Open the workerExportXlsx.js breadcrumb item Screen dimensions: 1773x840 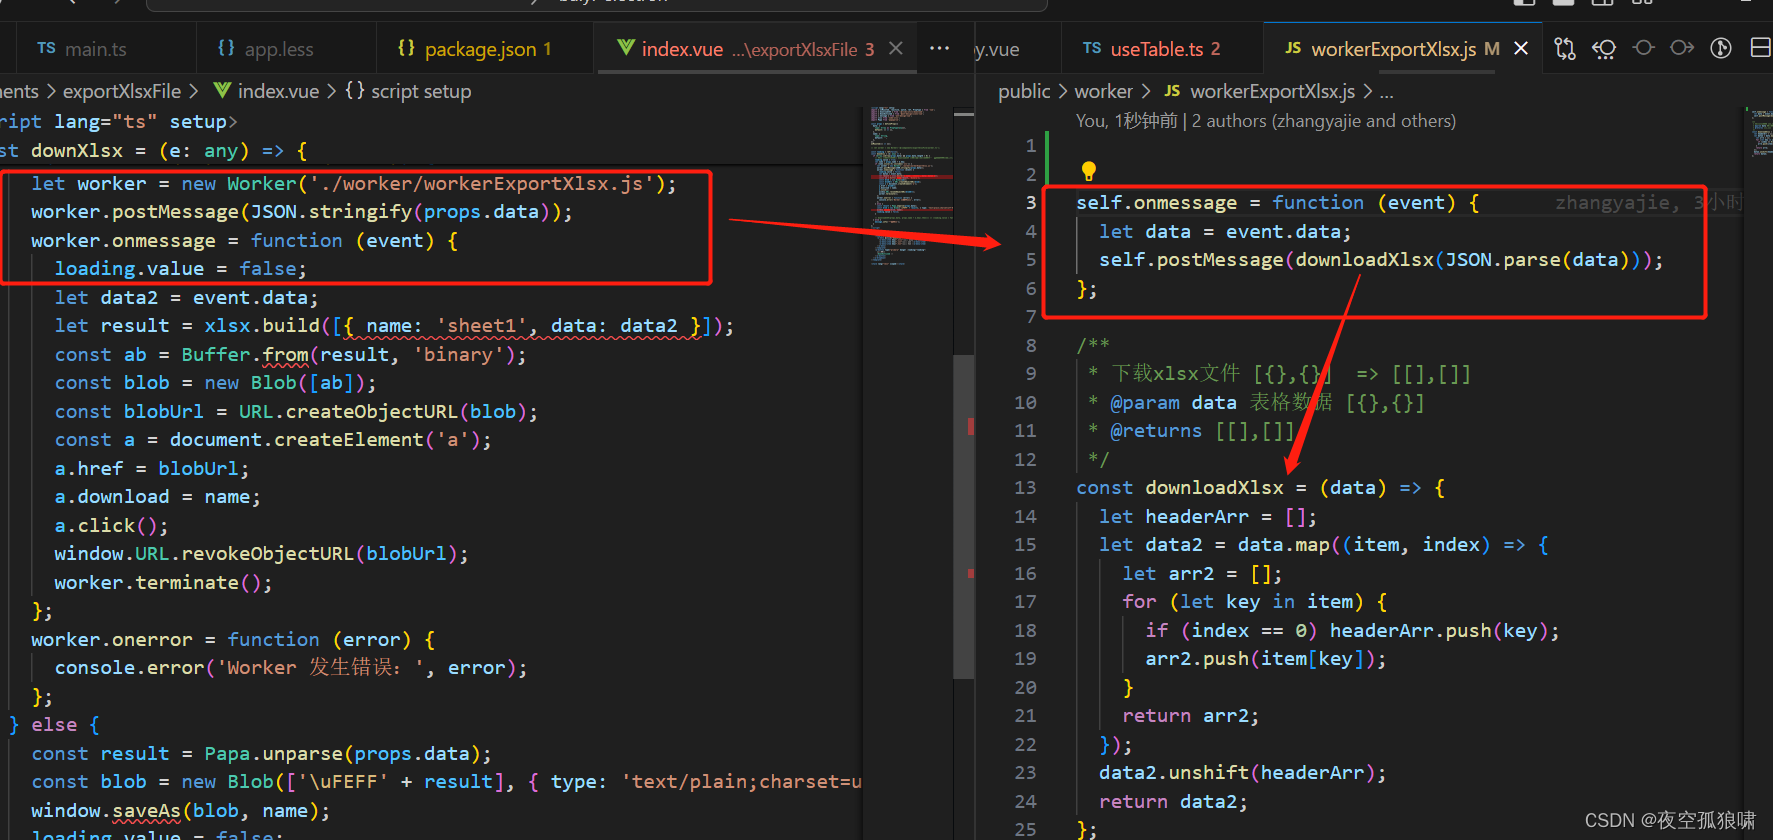1272,91
